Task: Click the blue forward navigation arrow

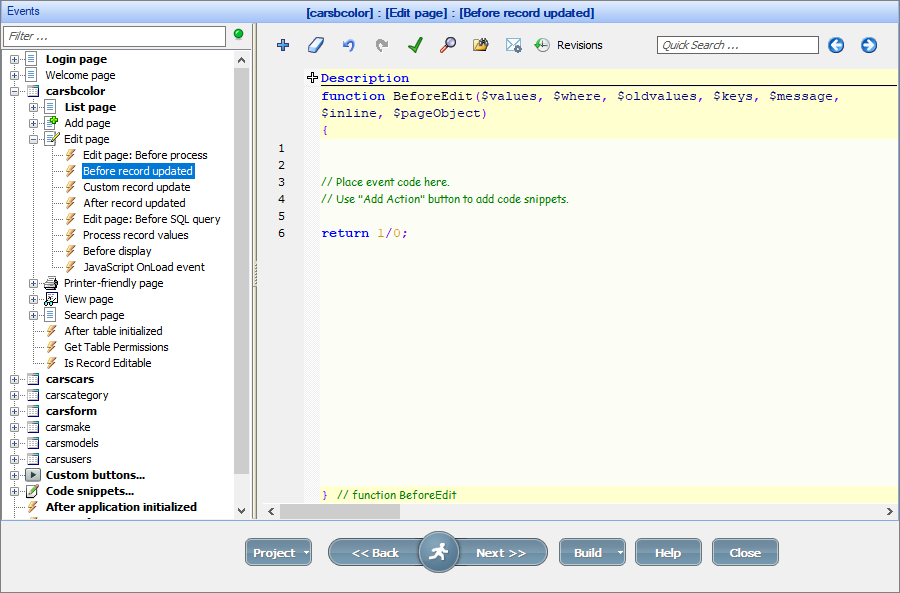Action: tap(868, 45)
